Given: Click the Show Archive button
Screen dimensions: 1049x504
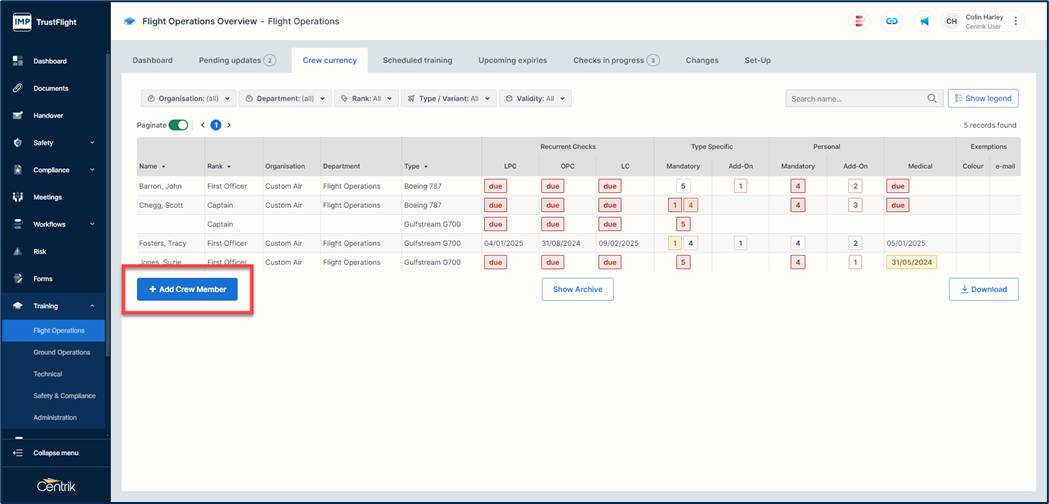Looking at the screenshot, I should click(577, 289).
